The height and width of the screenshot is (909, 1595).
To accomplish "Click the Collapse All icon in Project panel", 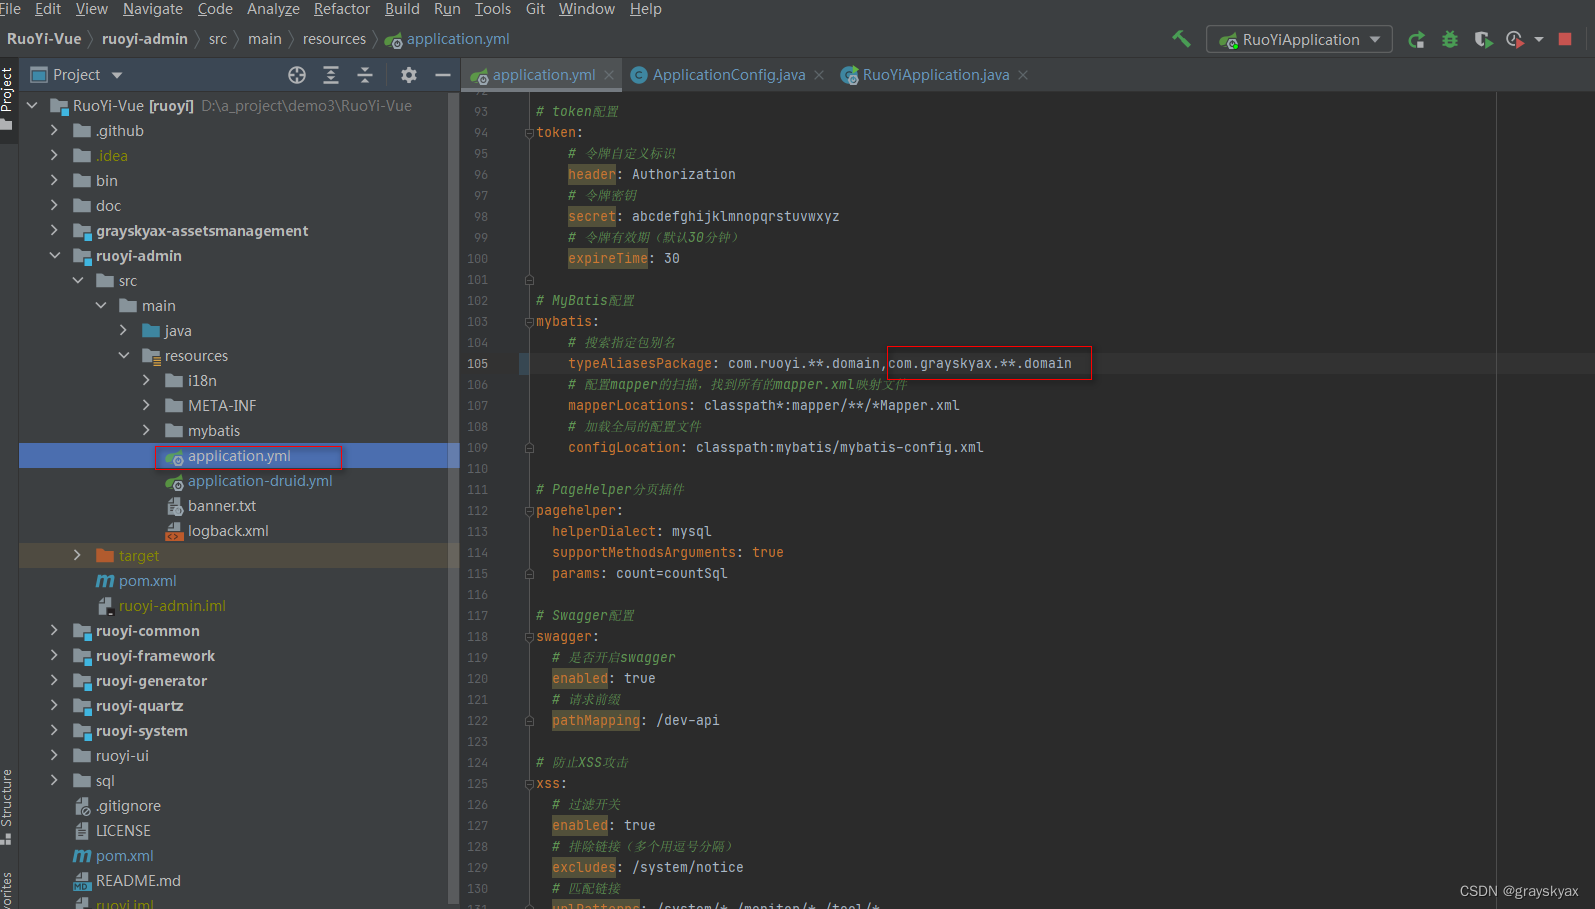I will (365, 75).
